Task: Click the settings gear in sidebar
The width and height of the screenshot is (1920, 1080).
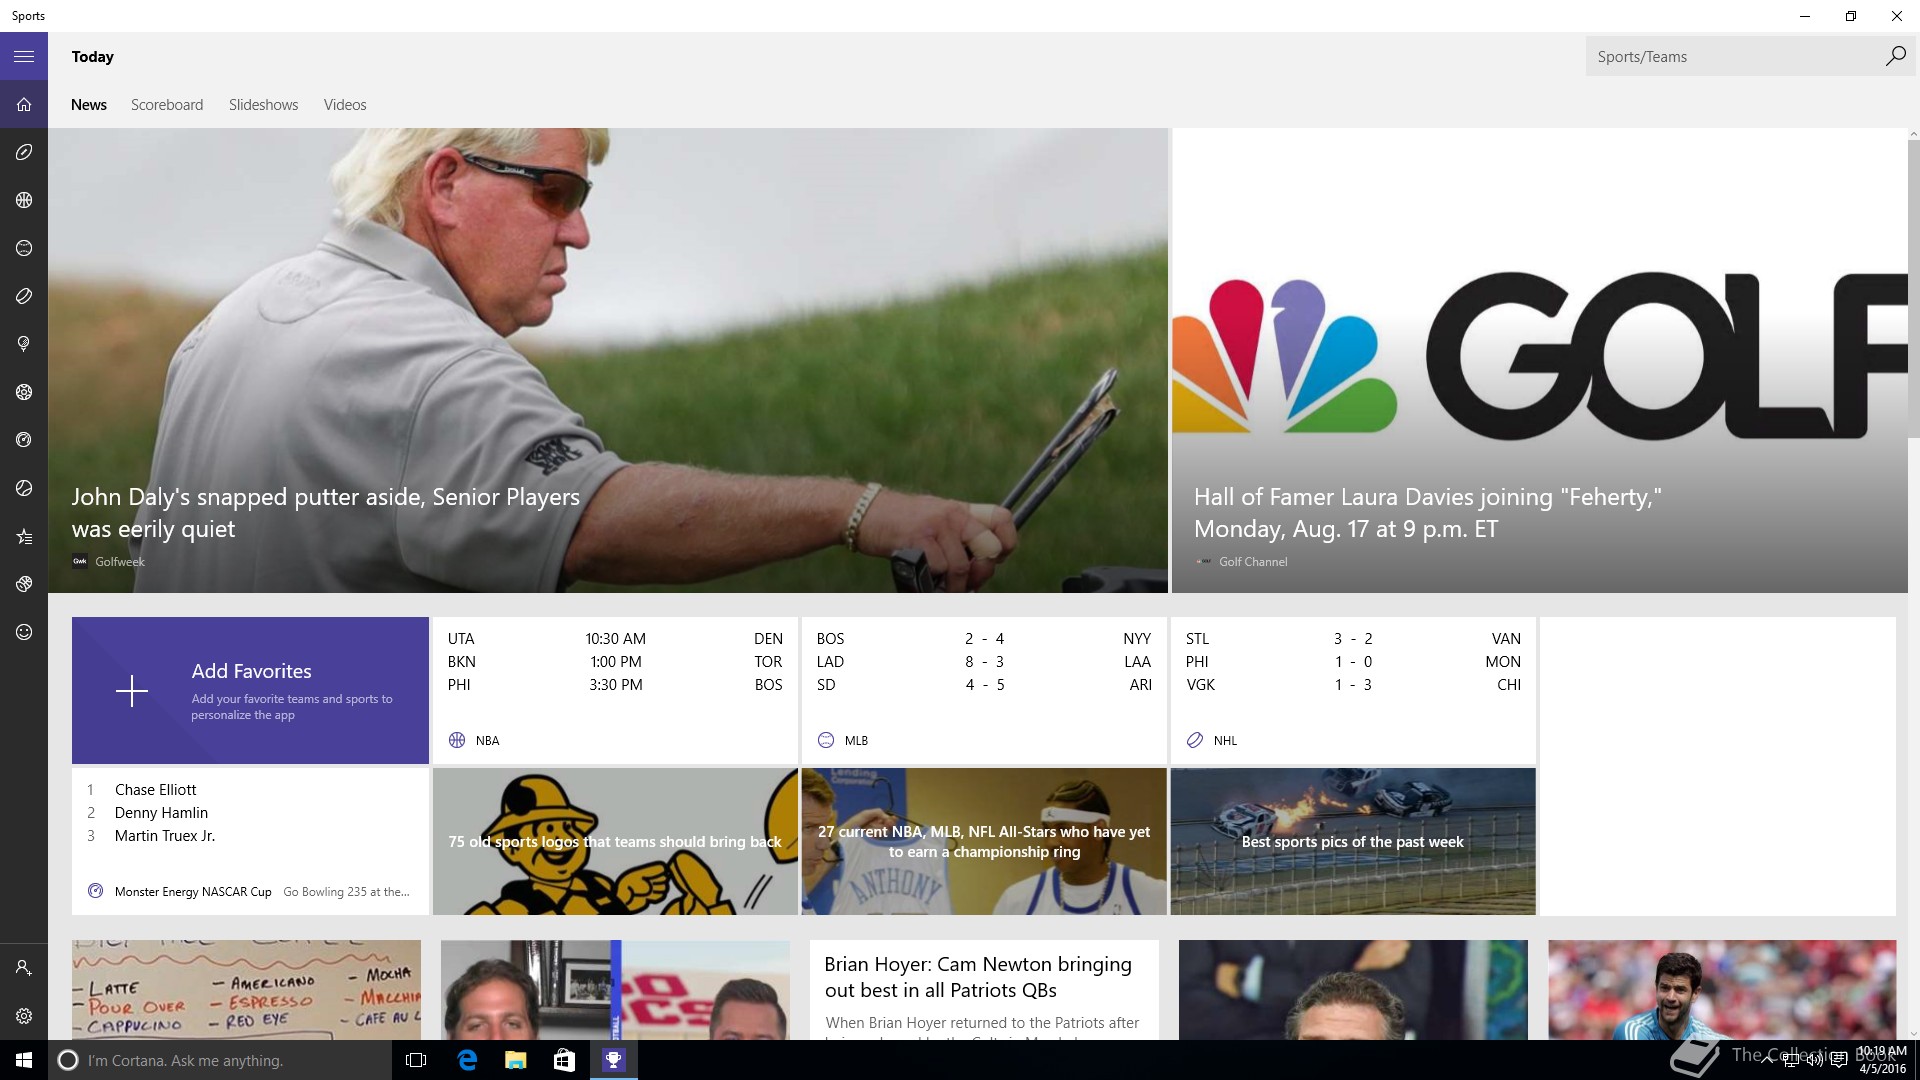Action: [24, 1016]
